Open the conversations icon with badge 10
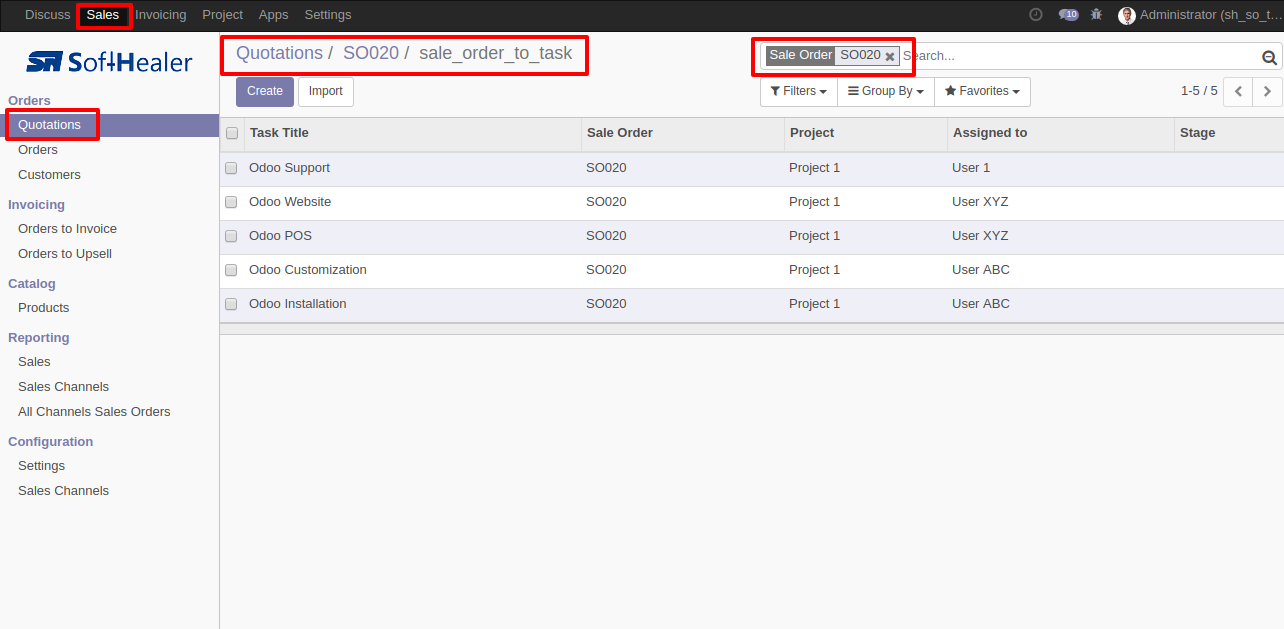The image size is (1284, 629). point(1068,15)
